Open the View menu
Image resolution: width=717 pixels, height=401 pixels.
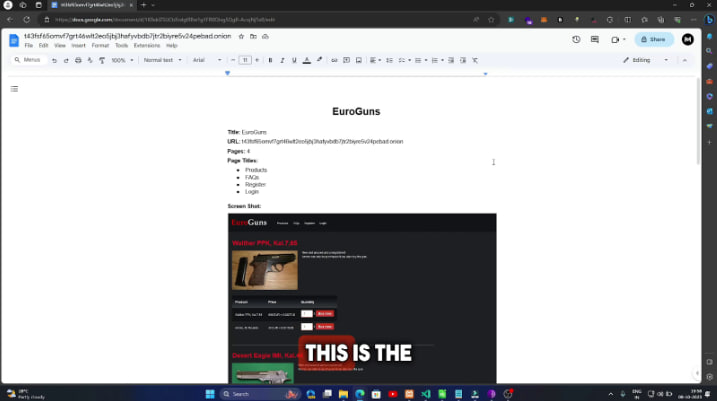click(60, 46)
